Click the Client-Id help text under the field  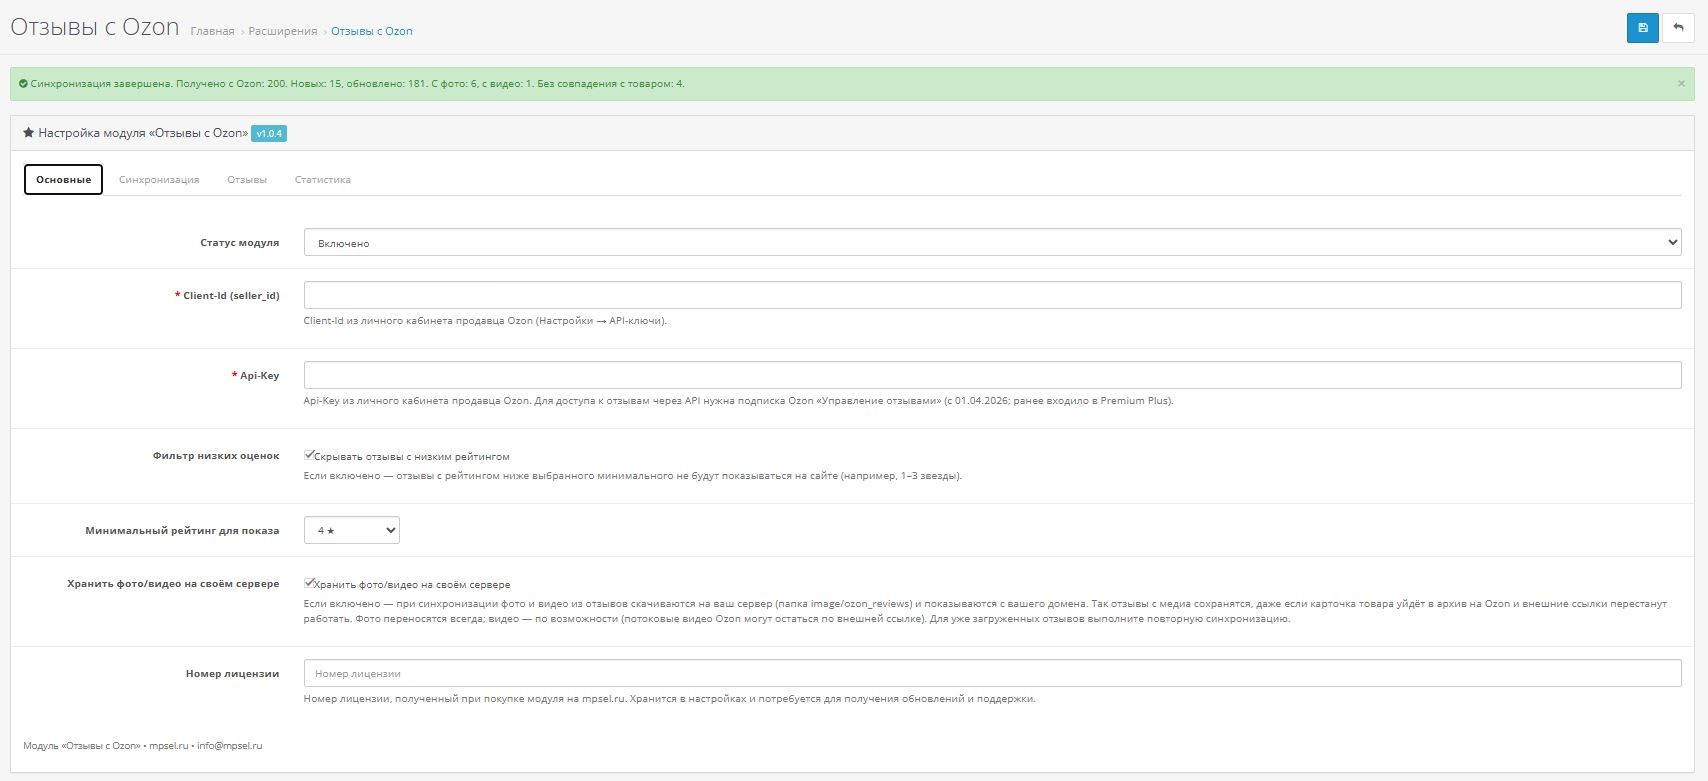(485, 321)
